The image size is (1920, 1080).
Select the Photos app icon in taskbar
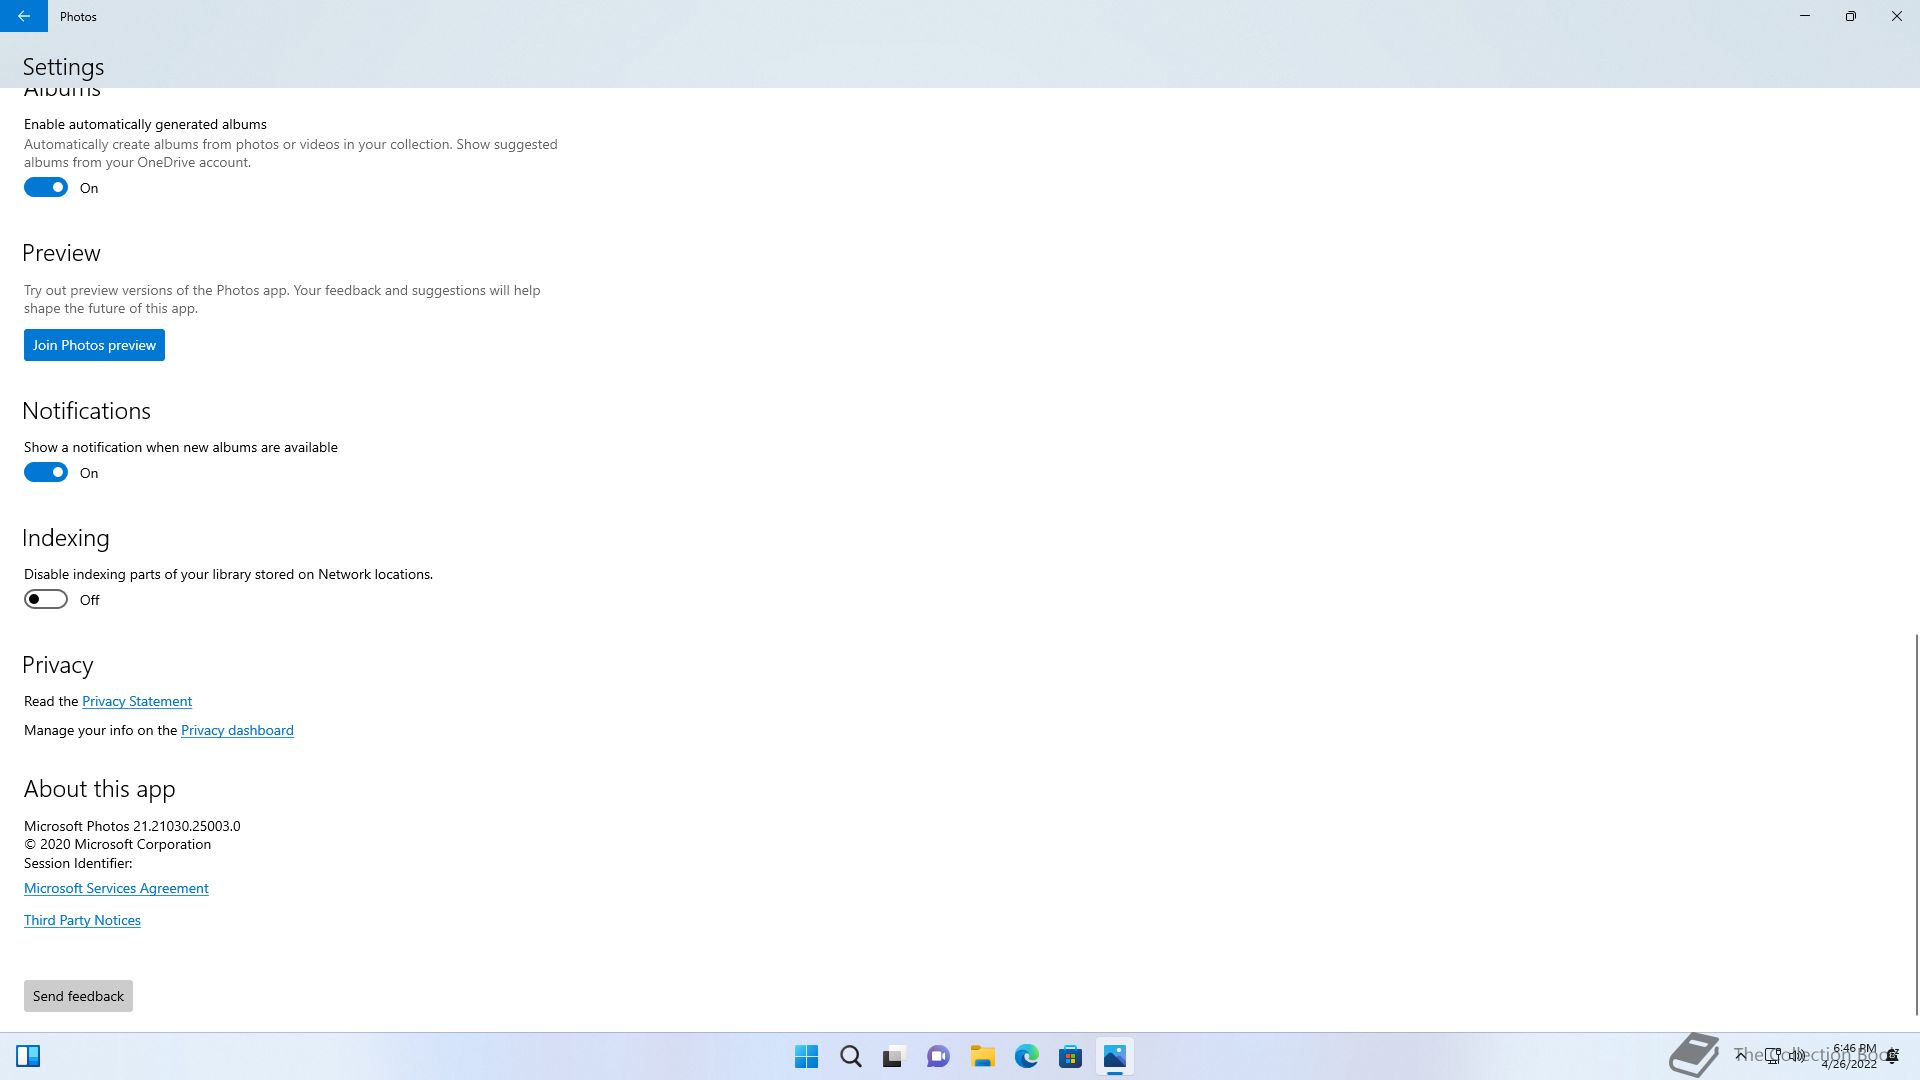(x=1115, y=1056)
